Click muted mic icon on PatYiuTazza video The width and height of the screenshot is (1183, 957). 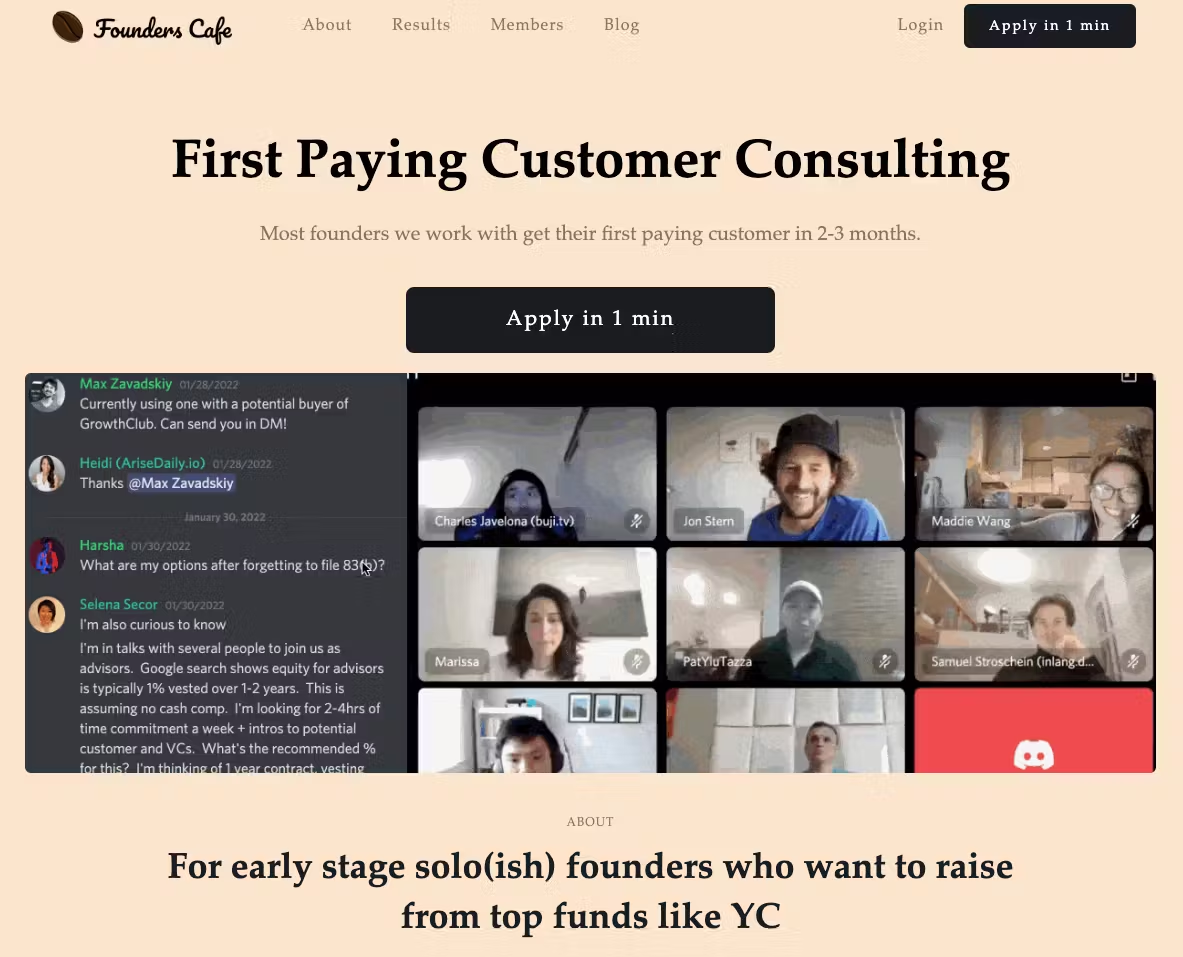click(885, 661)
